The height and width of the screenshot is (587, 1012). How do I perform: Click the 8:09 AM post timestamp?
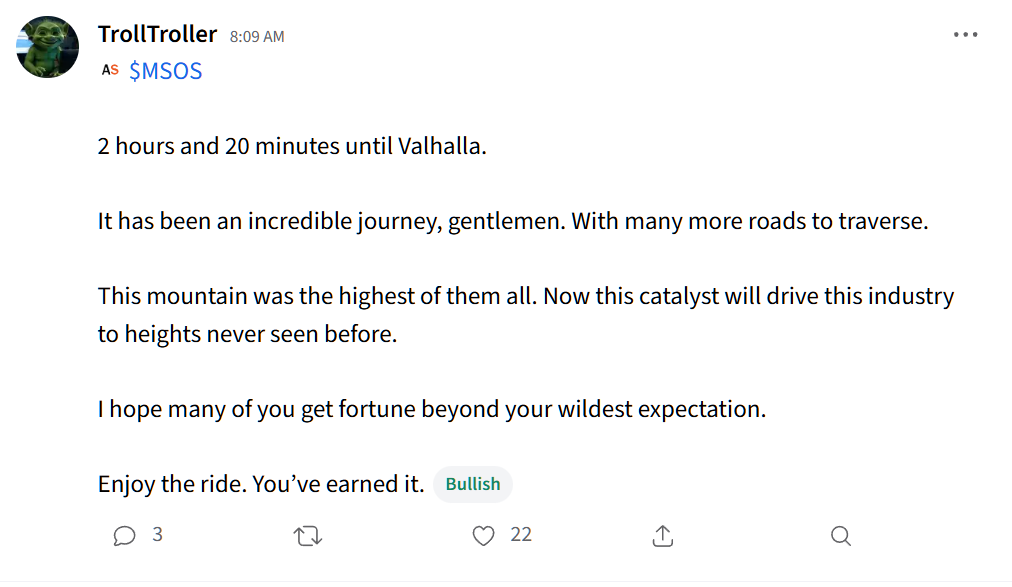coord(257,37)
